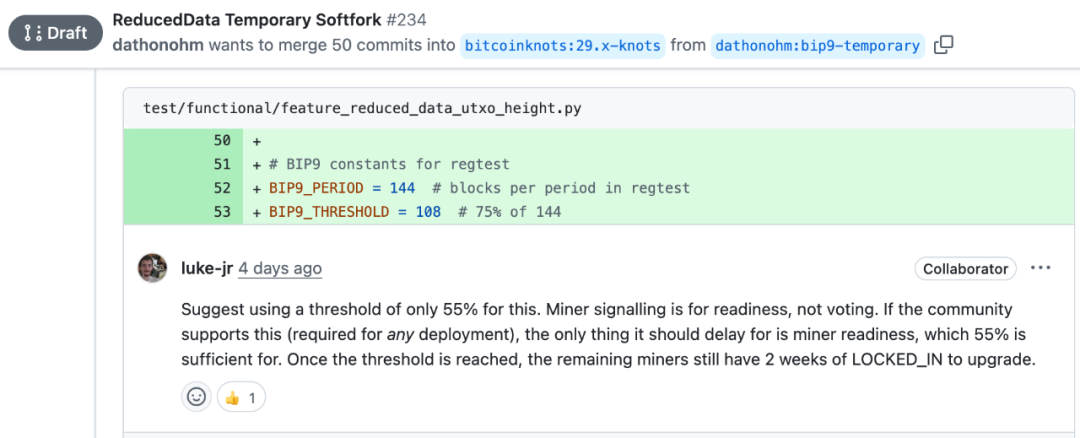Copy the head branch name with the copy icon
Image resolution: width=1080 pixels, height=438 pixels.
pyautogui.click(x=943, y=45)
